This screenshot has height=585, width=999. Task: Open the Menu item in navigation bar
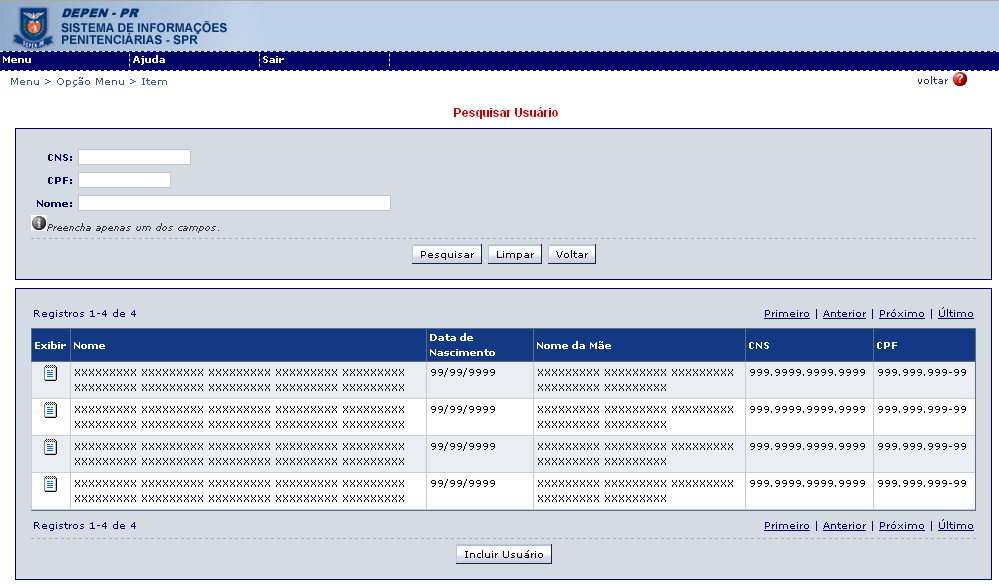(x=18, y=60)
